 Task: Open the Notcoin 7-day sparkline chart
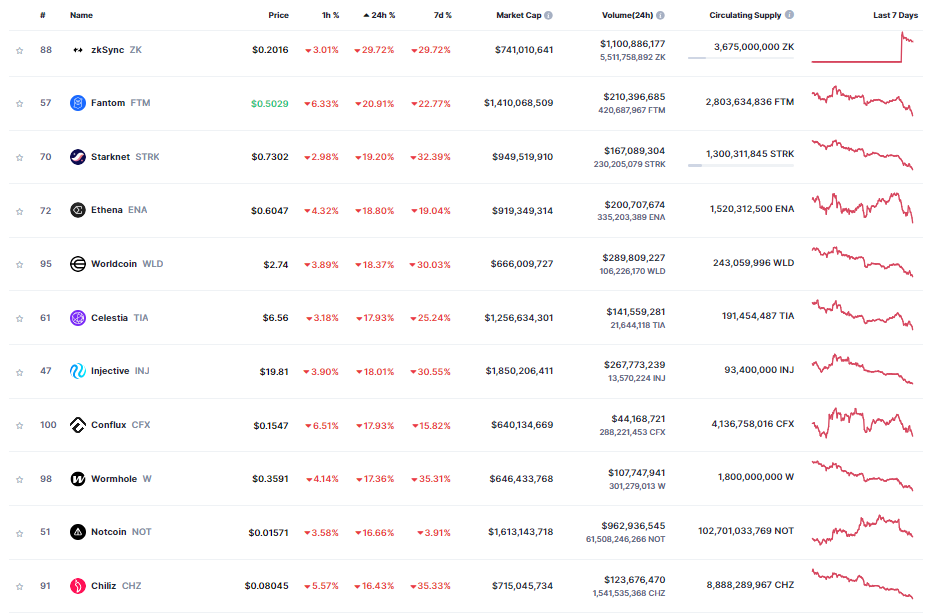(x=862, y=530)
